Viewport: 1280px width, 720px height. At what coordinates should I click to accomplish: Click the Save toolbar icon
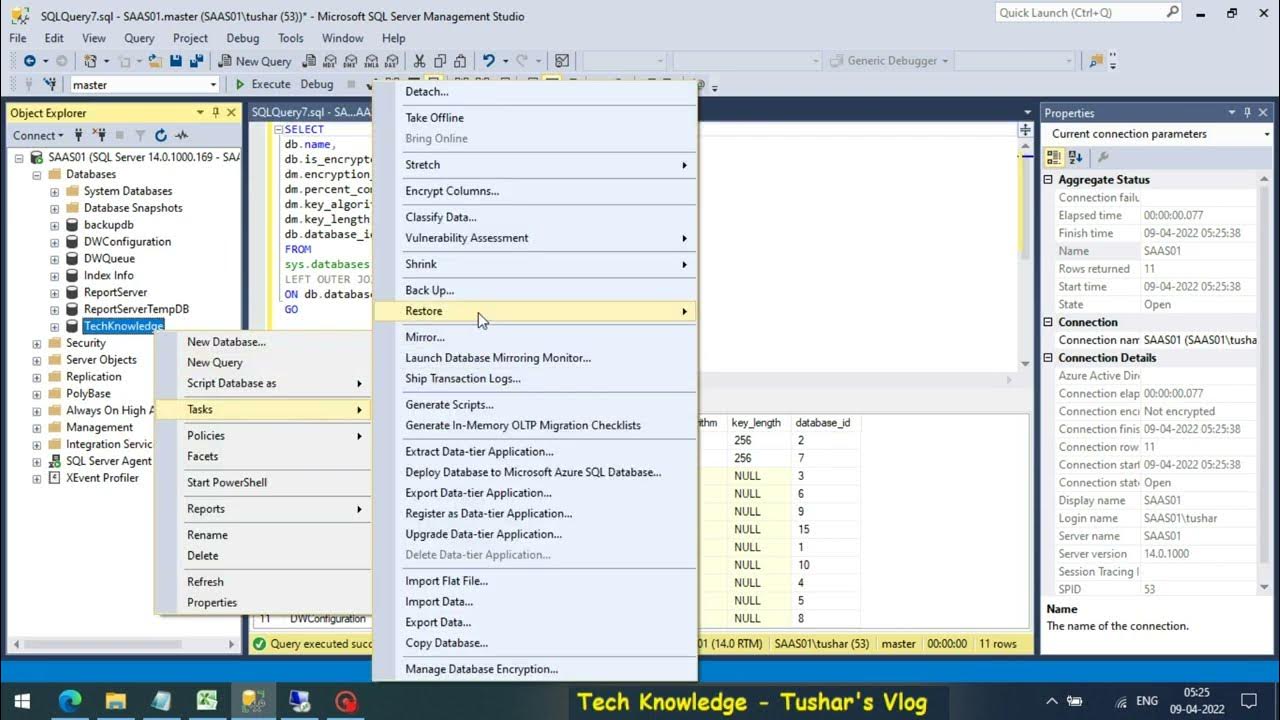point(176,61)
